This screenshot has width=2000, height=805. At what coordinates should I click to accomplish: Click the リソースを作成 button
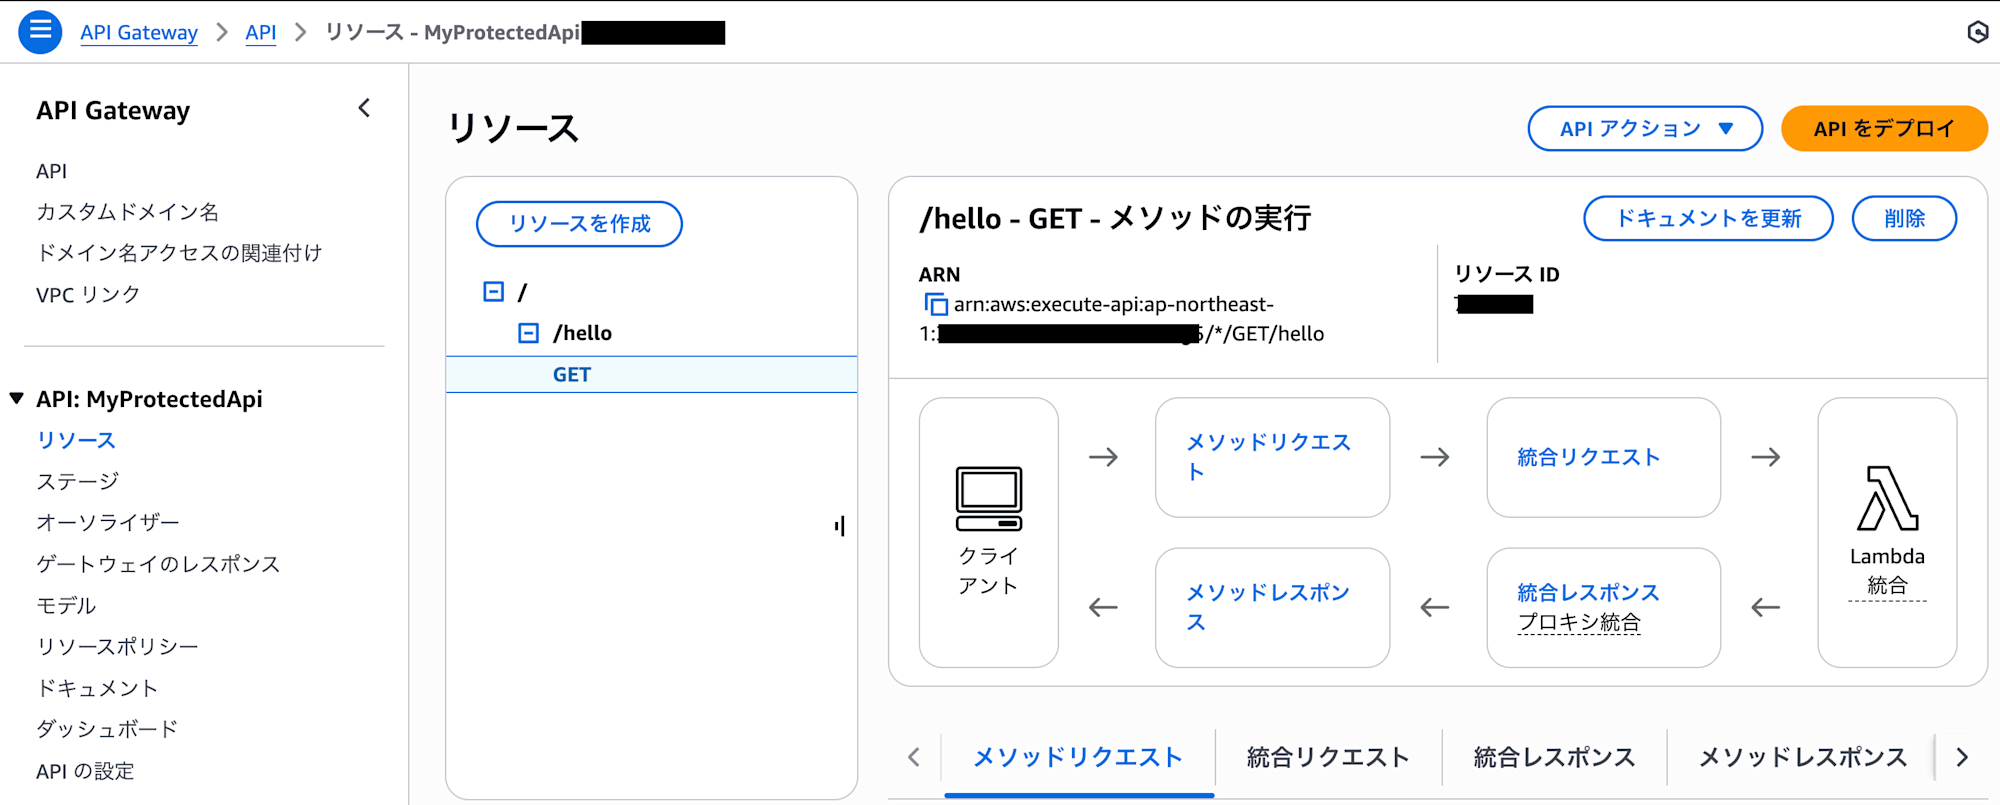(x=580, y=224)
